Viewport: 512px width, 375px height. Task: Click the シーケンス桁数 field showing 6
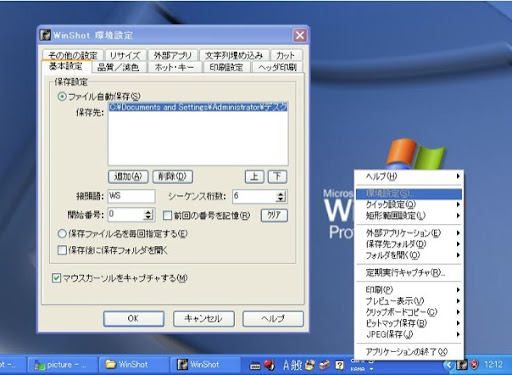tap(254, 196)
